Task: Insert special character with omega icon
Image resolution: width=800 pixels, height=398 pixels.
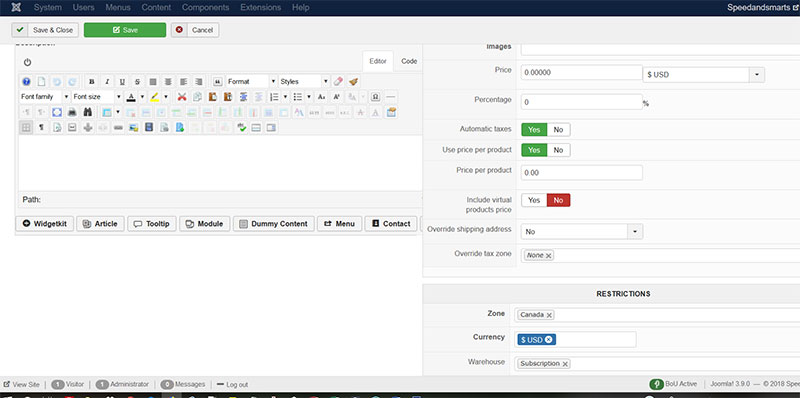Action: 376,97
